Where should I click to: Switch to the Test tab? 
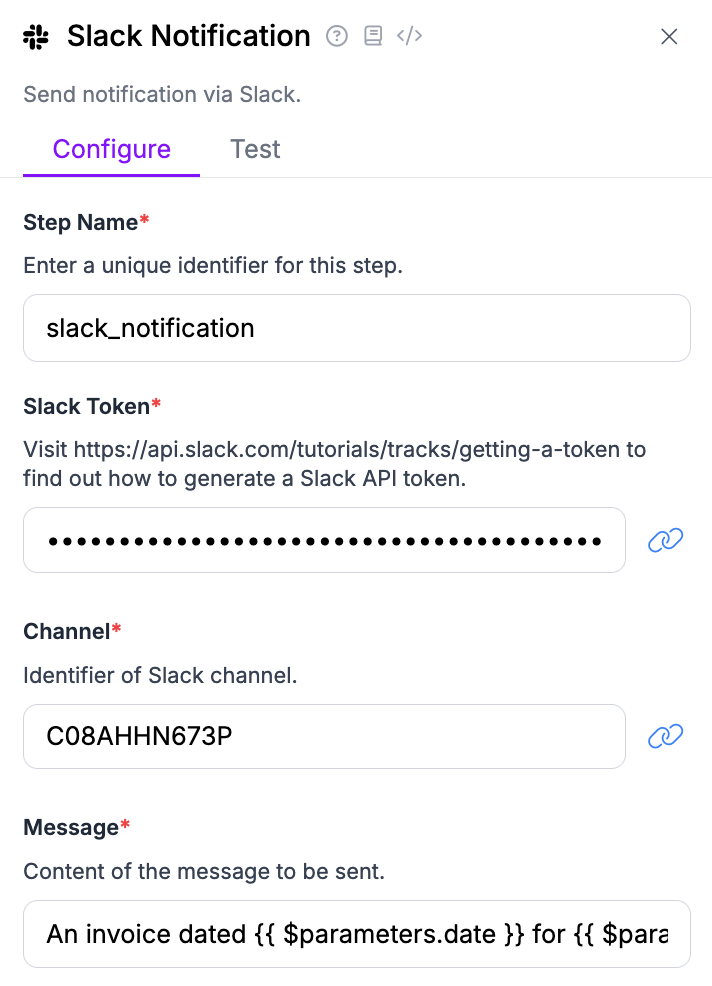pyautogui.click(x=255, y=149)
